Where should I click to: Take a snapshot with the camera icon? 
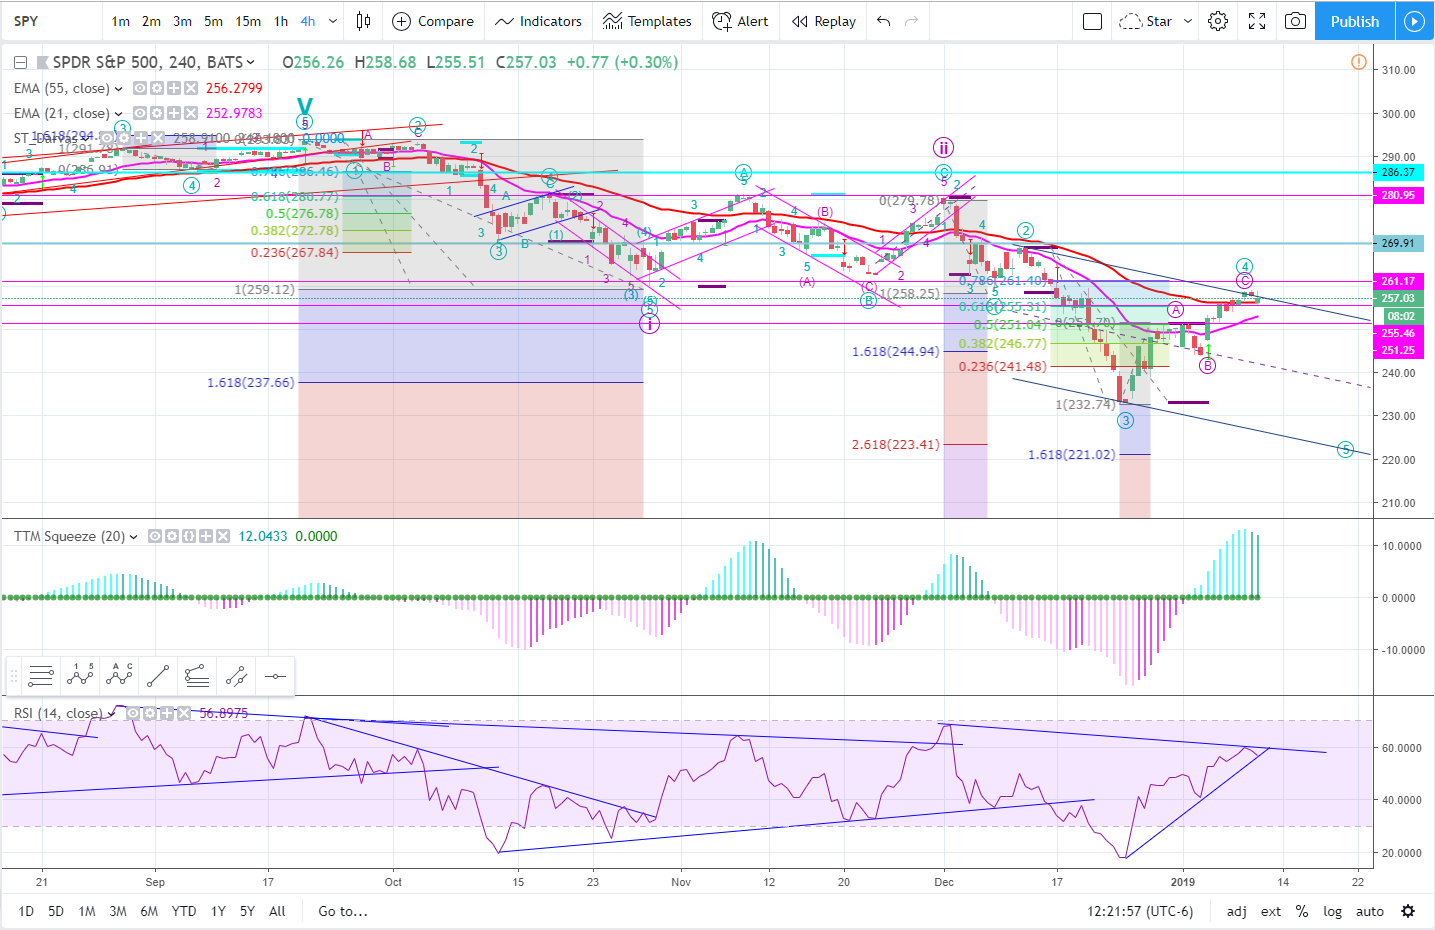[1295, 21]
